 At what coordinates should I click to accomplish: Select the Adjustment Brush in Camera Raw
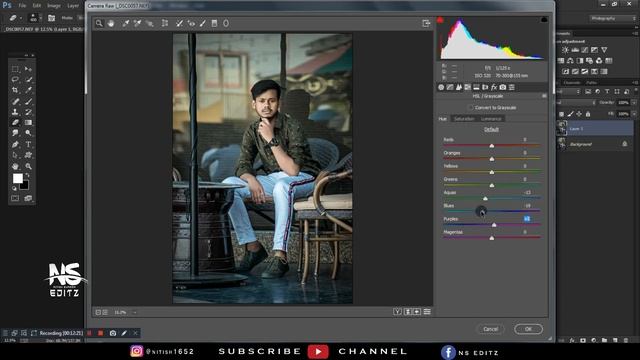coord(203,23)
